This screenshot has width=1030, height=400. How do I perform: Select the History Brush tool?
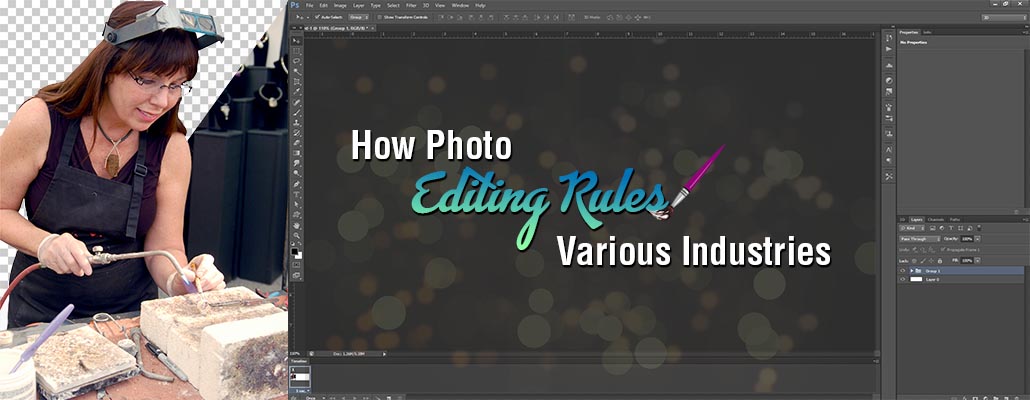(x=297, y=134)
